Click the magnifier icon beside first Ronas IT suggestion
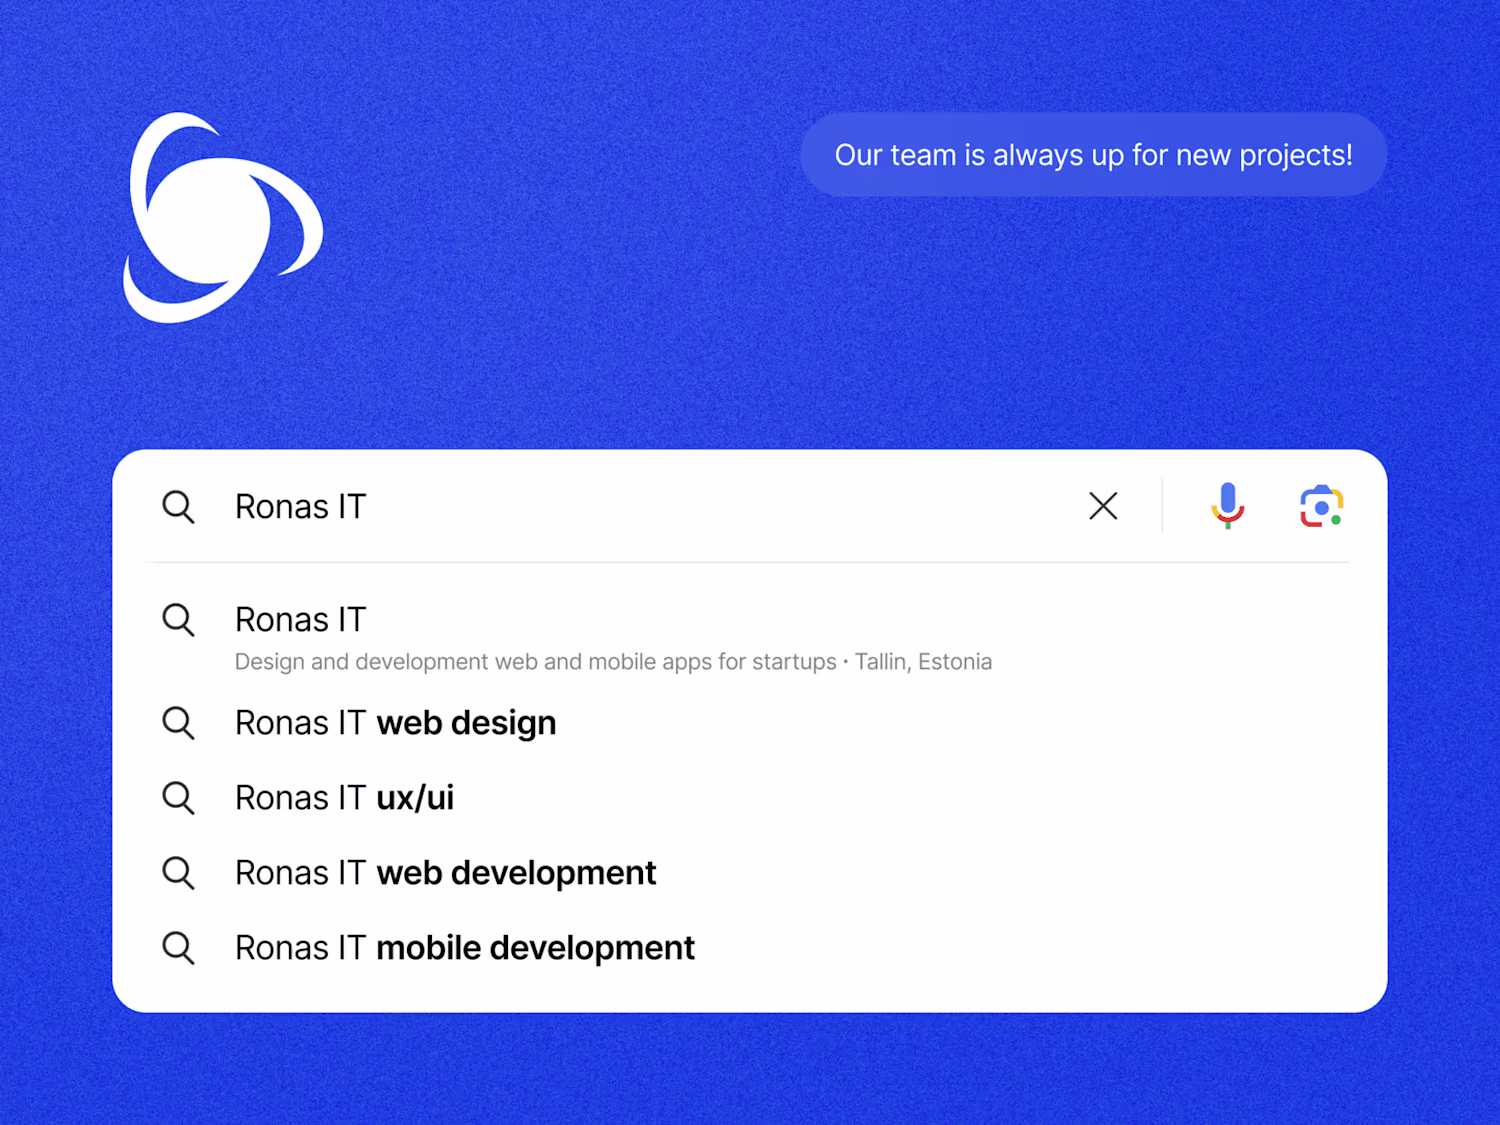Screen dimensions: 1500x1125 178,620
